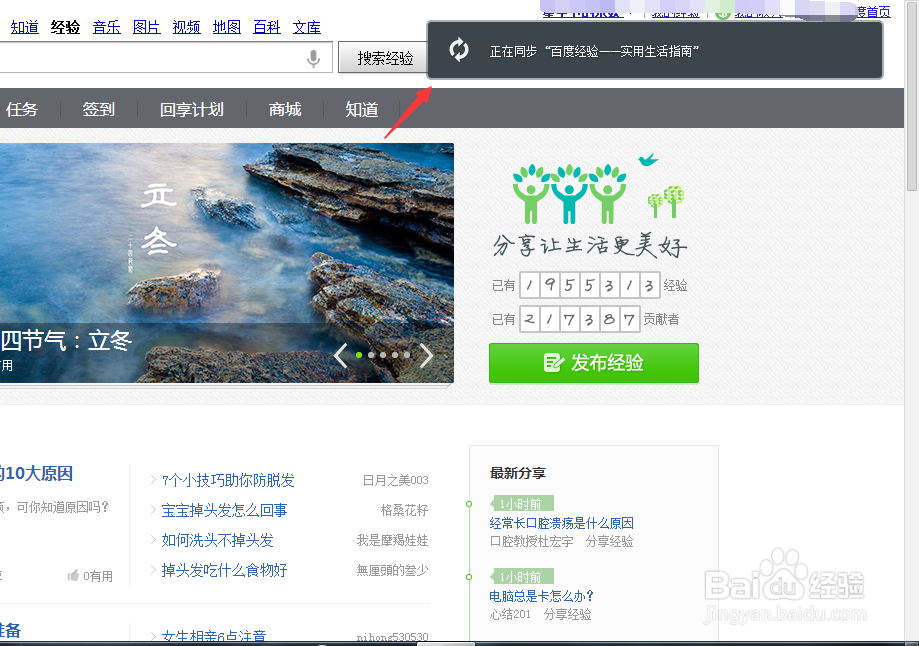Open 经常长口腔溃疡是什么原因 link
Viewport: 919px width, 646px height.
click(x=561, y=523)
